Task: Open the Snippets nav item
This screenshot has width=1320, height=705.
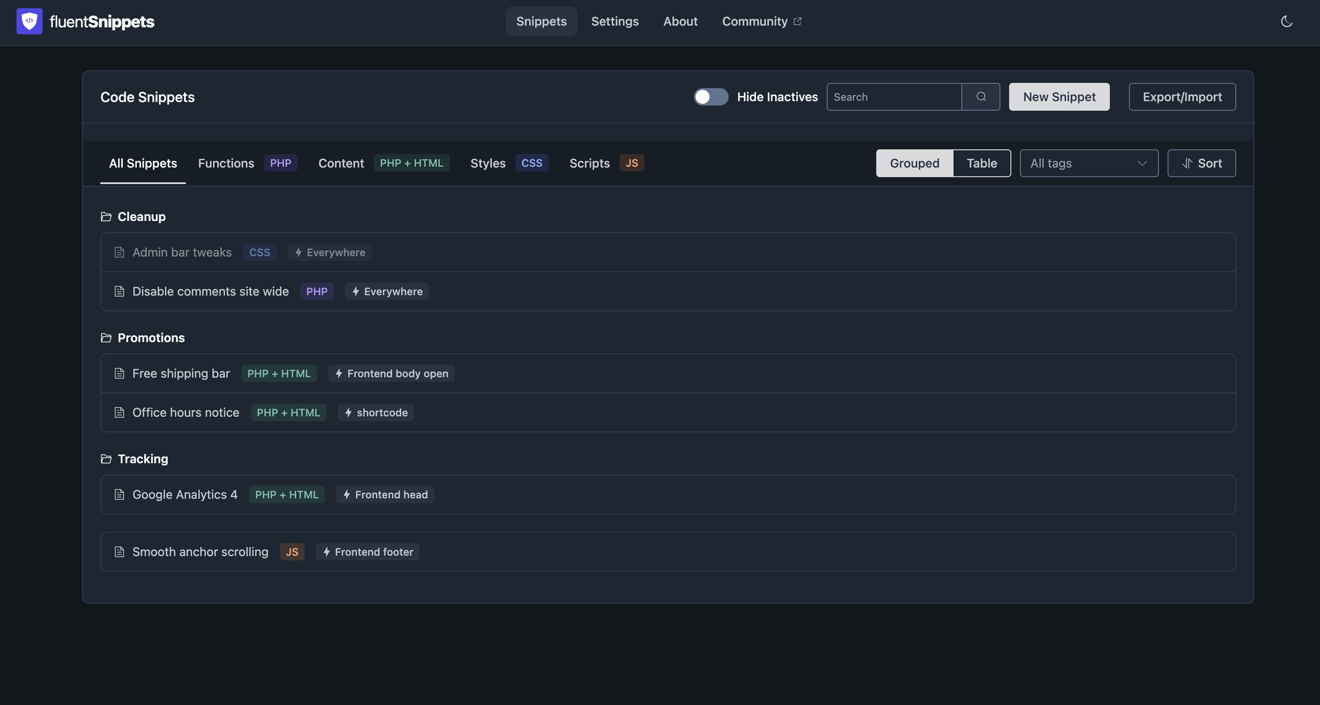Action: [x=541, y=21]
